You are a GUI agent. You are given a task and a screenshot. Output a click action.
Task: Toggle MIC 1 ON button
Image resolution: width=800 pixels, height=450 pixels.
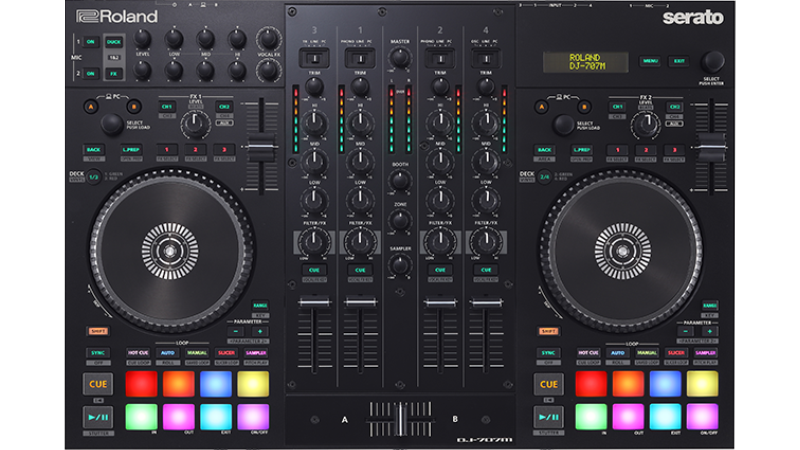tap(90, 41)
